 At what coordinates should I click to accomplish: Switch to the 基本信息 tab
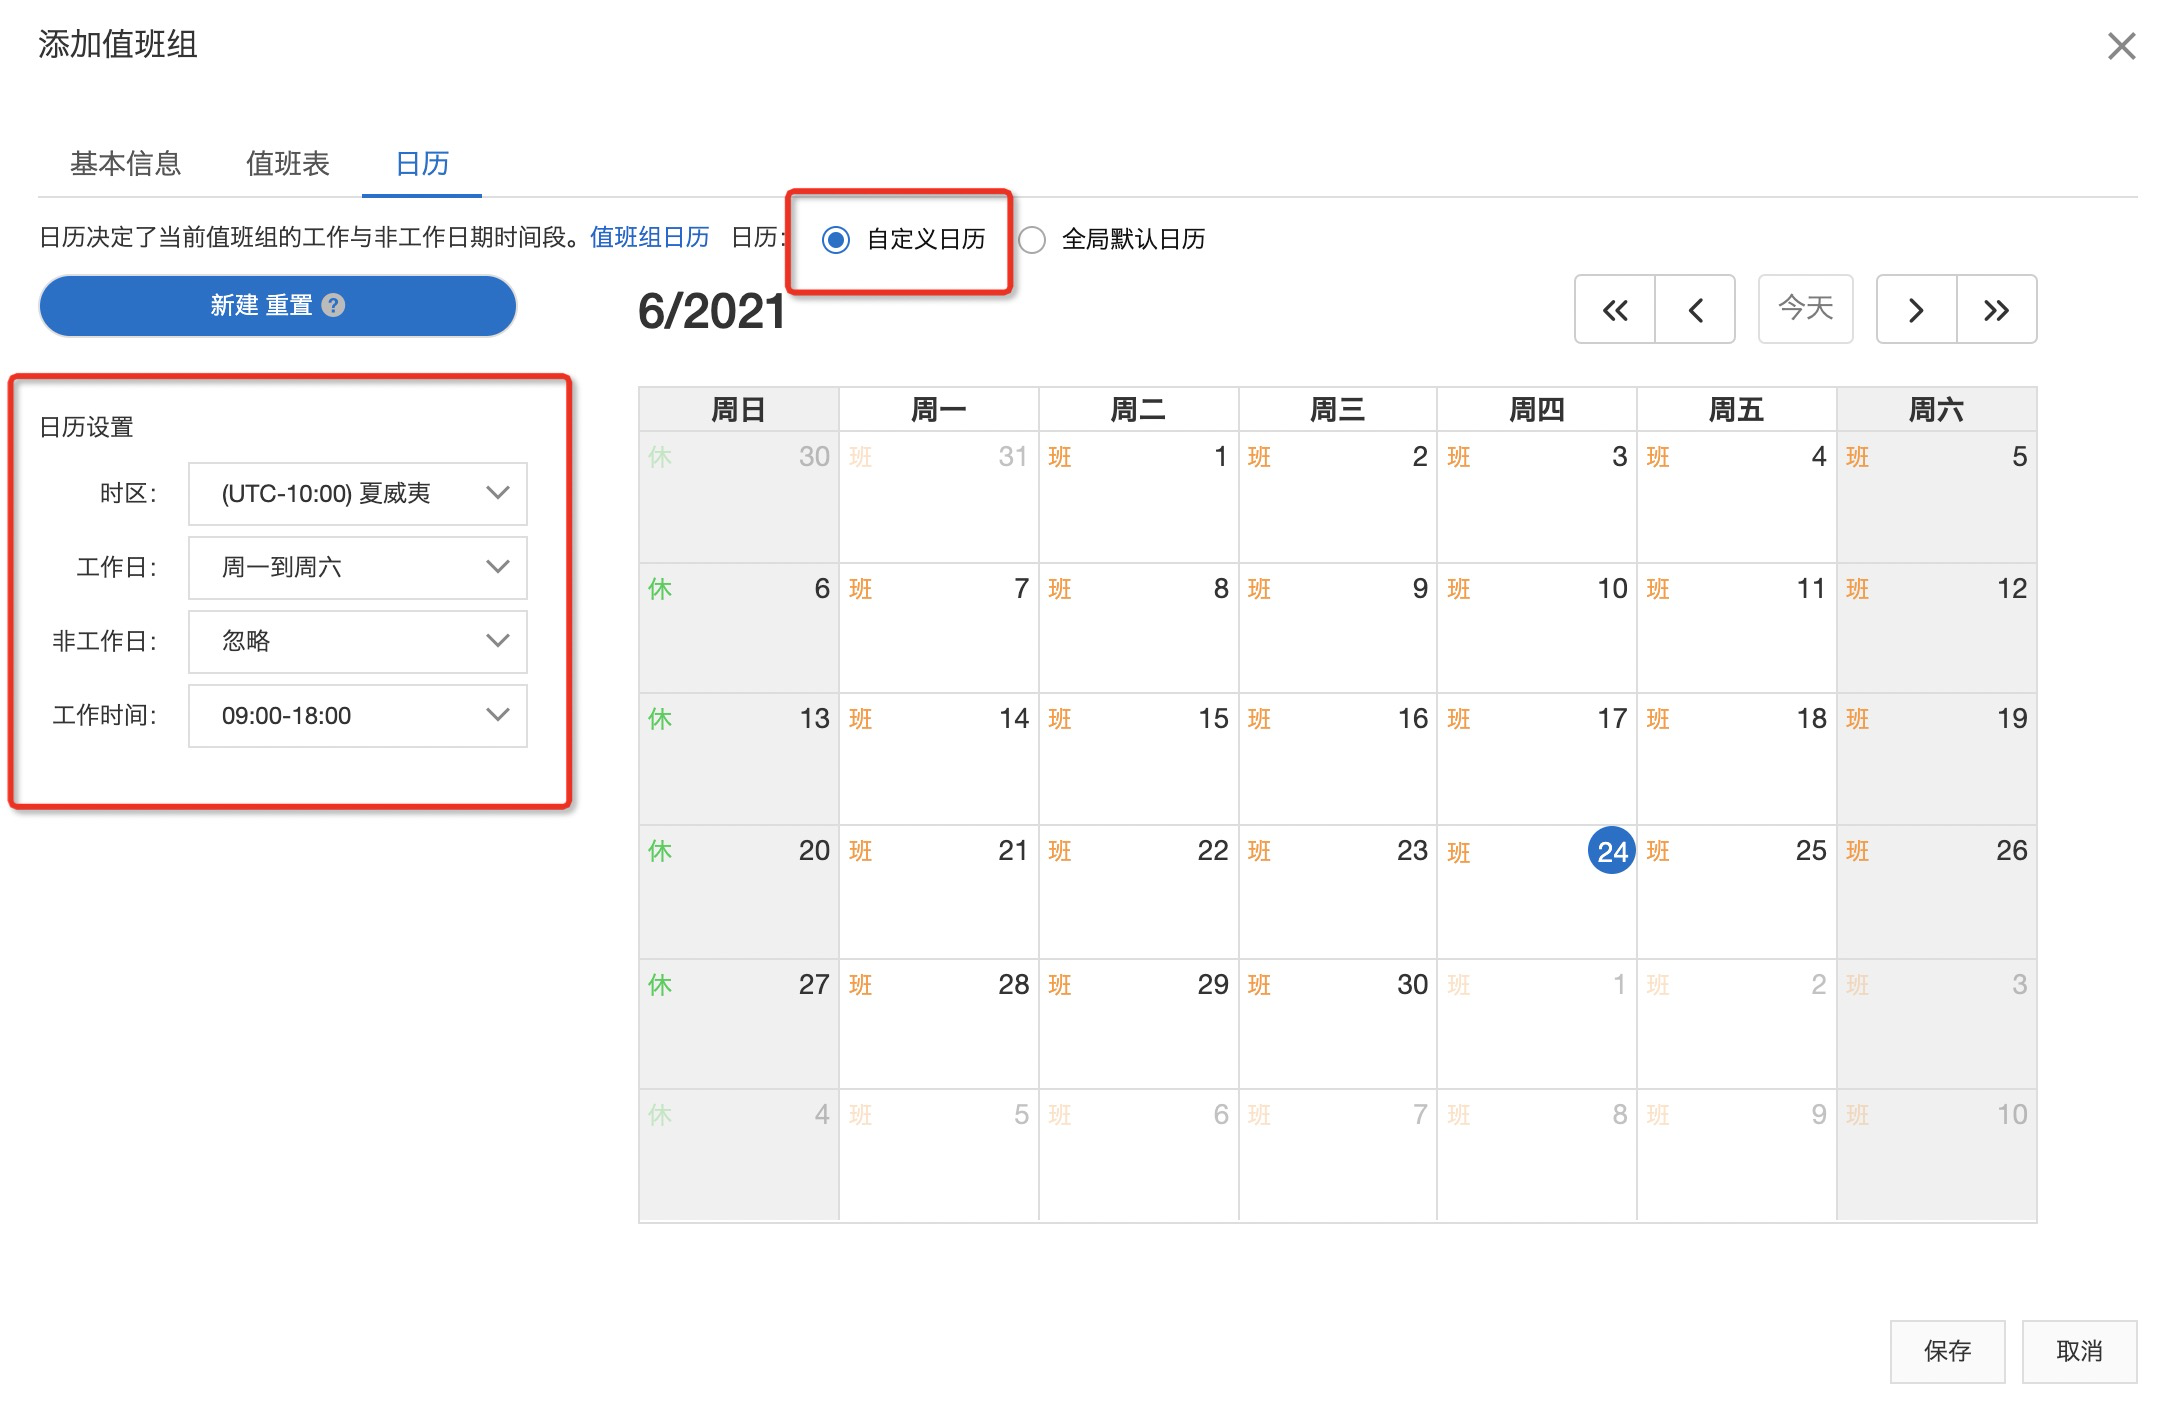(125, 163)
